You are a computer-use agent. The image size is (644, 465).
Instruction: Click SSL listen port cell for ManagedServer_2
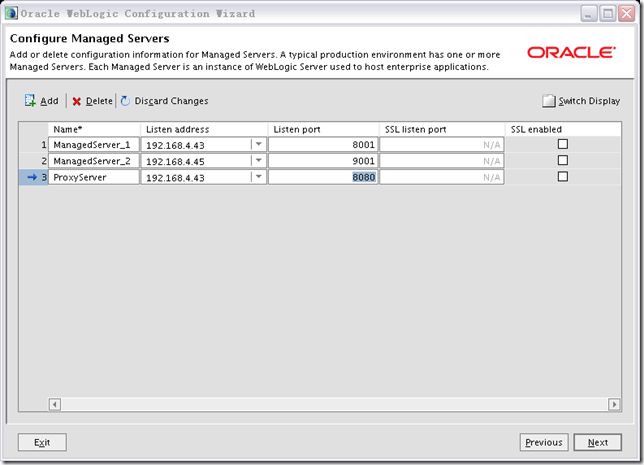point(442,161)
